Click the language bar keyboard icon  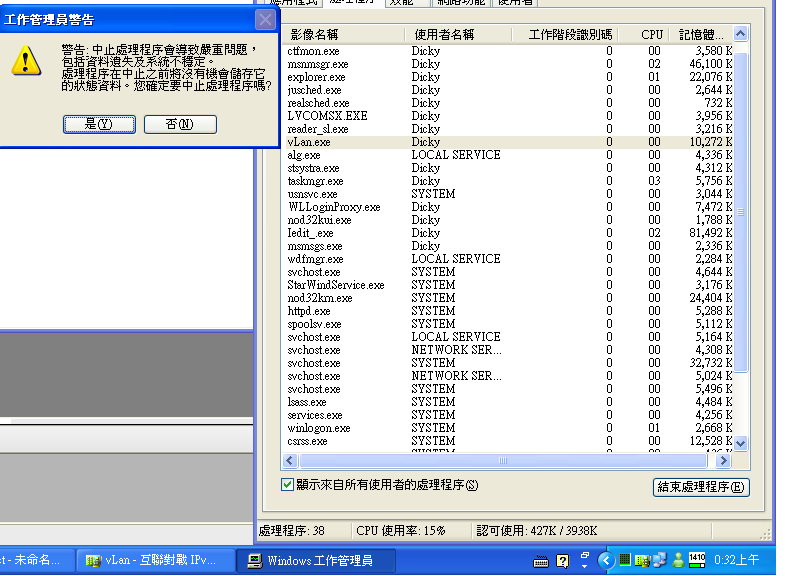click(541, 561)
